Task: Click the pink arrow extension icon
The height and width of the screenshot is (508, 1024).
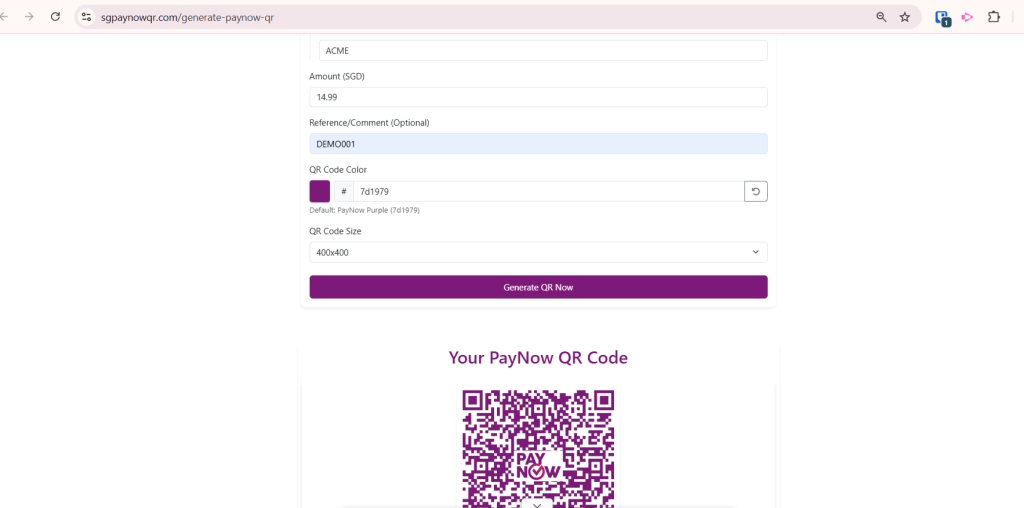Action: point(967,17)
